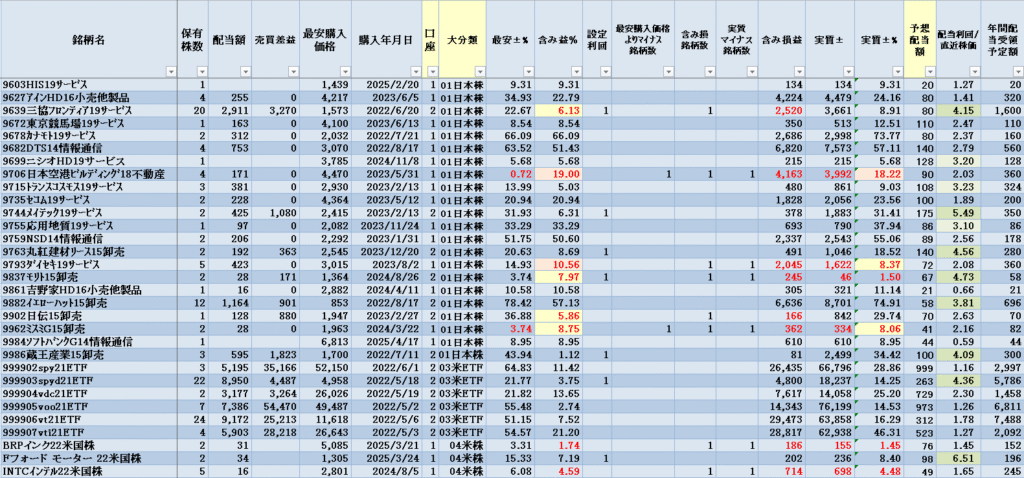Screen dimensions: 1024x478
Task: Select the 999902spy21ETF name cell
Action: (89, 368)
